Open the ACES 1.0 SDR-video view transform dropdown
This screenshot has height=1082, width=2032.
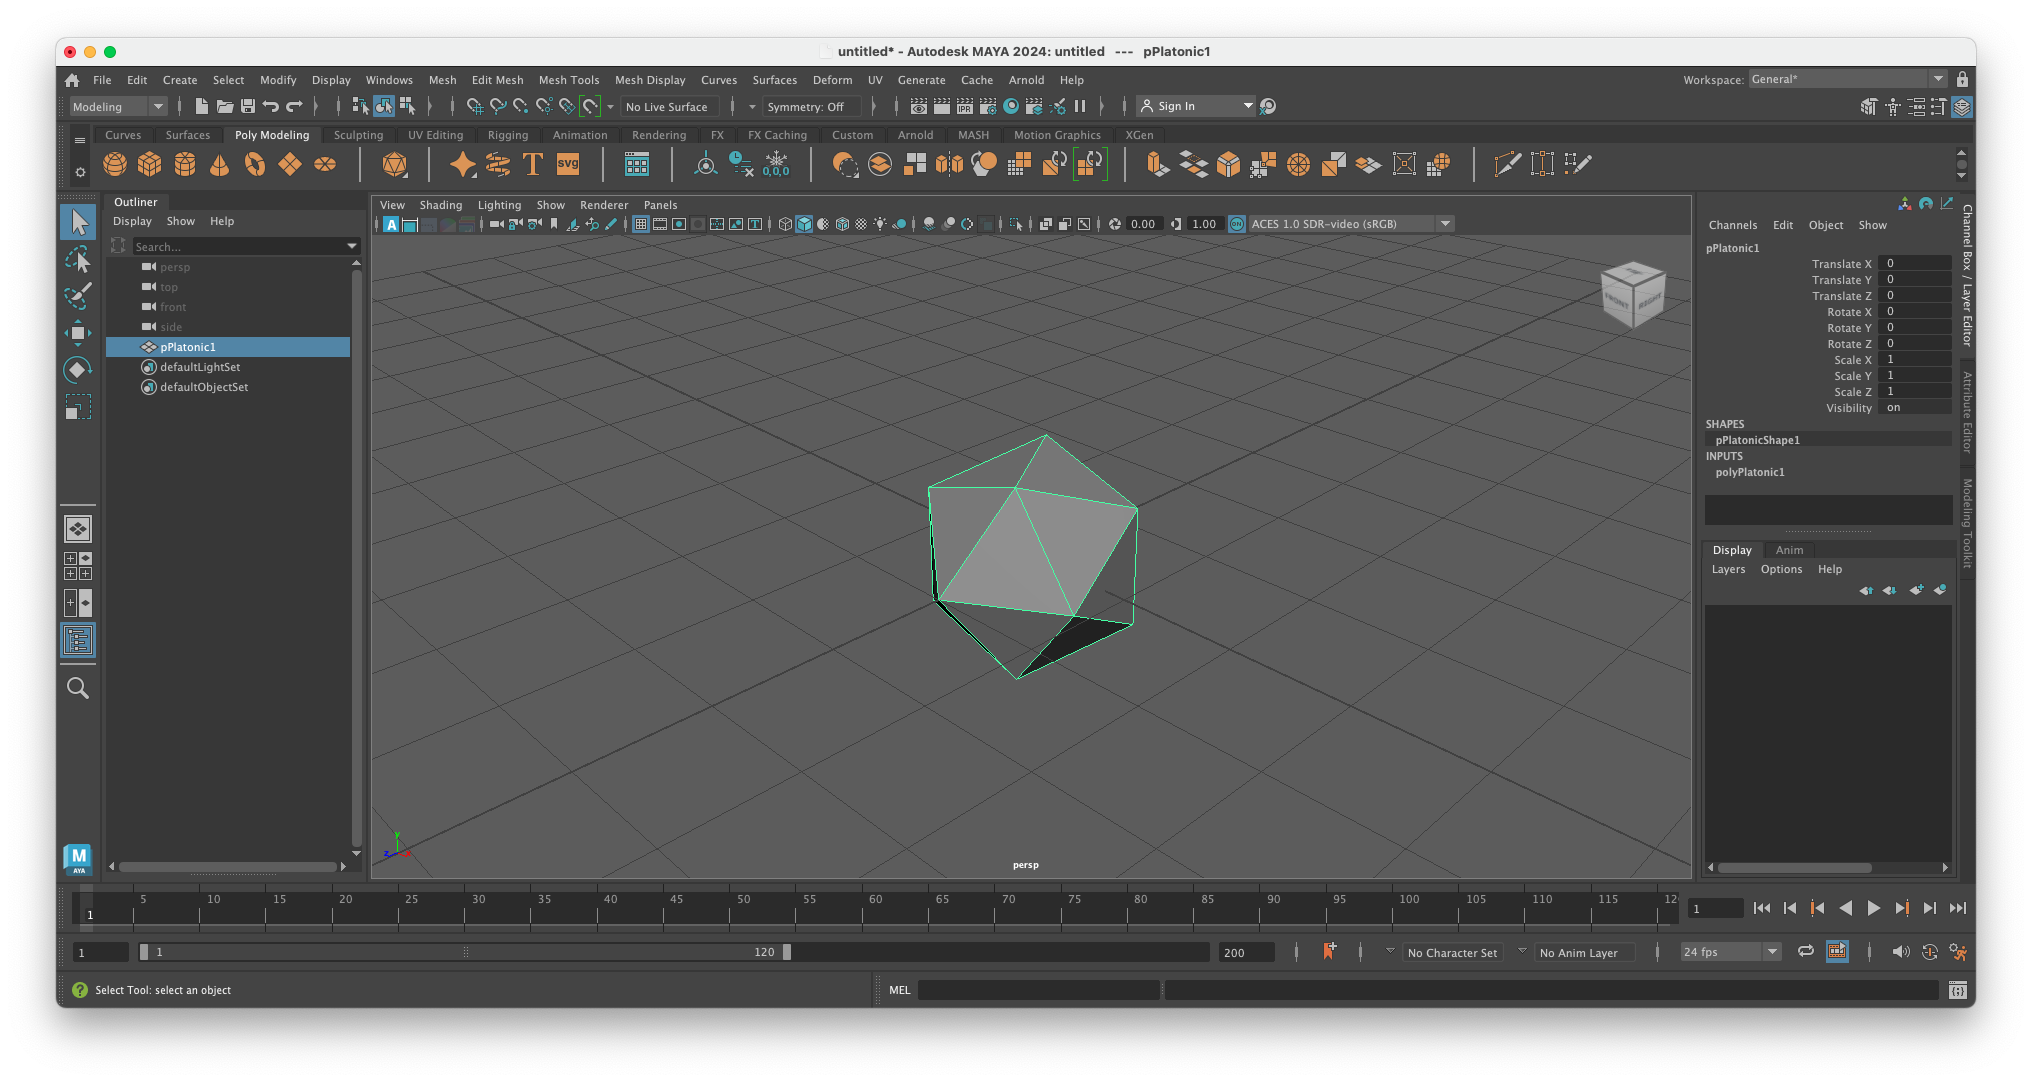coord(1351,224)
